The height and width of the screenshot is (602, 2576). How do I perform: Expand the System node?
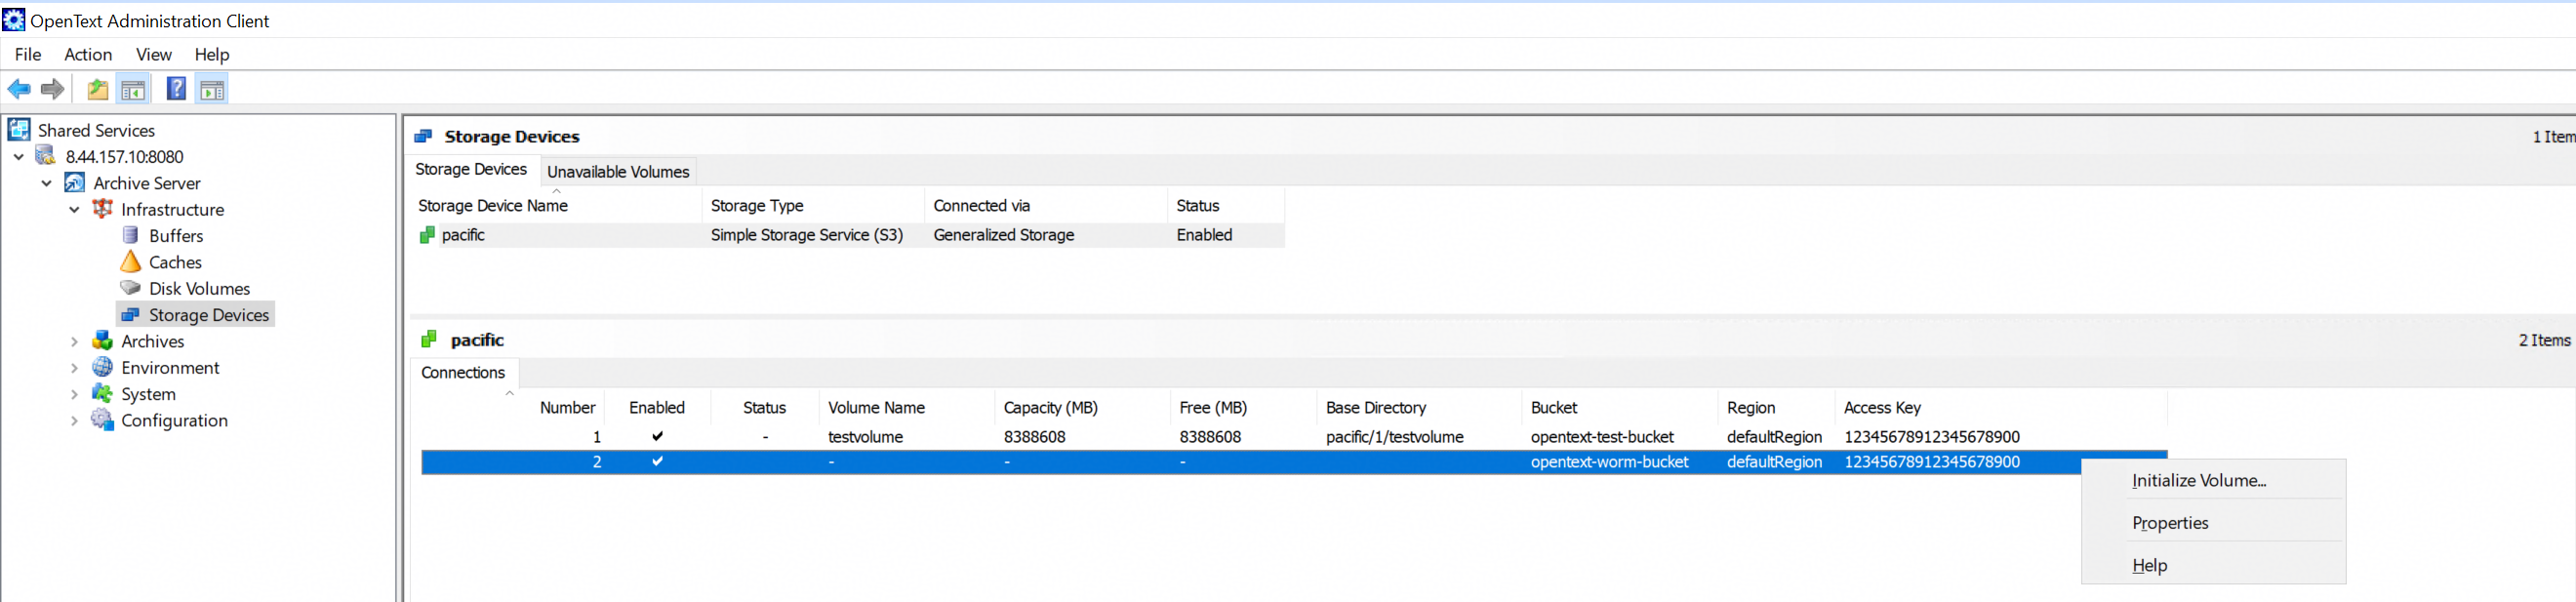[x=75, y=394]
